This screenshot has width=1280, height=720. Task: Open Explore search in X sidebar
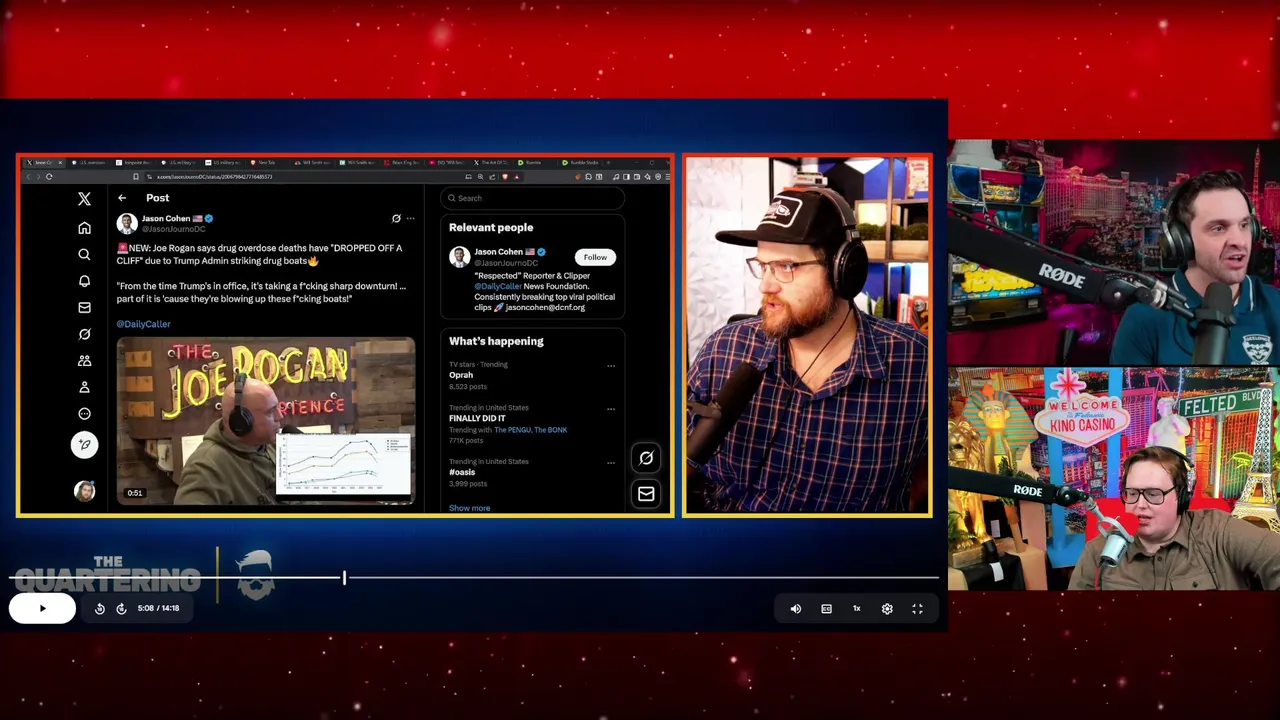tap(84, 254)
